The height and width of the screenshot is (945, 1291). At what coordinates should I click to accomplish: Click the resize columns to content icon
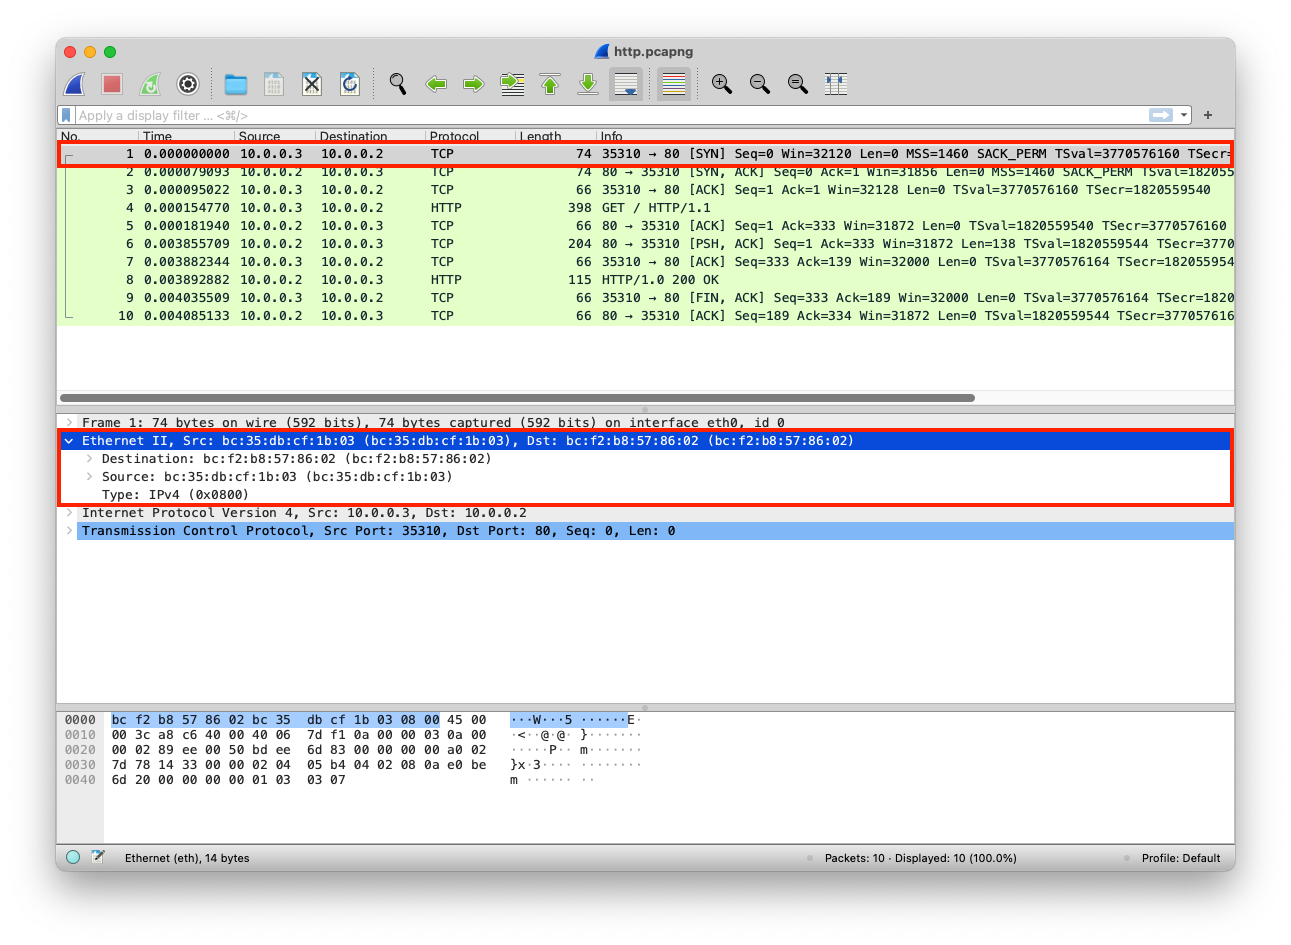point(836,84)
